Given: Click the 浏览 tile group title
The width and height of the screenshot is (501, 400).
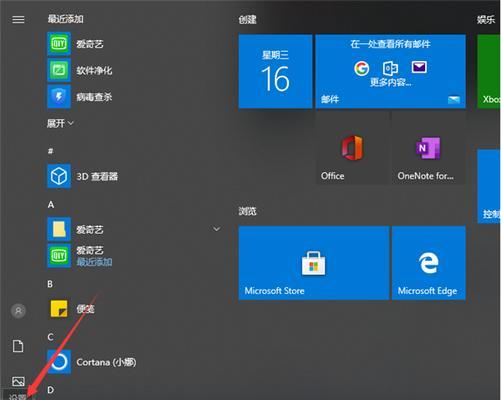Looking at the screenshot, I should (247, 211).
